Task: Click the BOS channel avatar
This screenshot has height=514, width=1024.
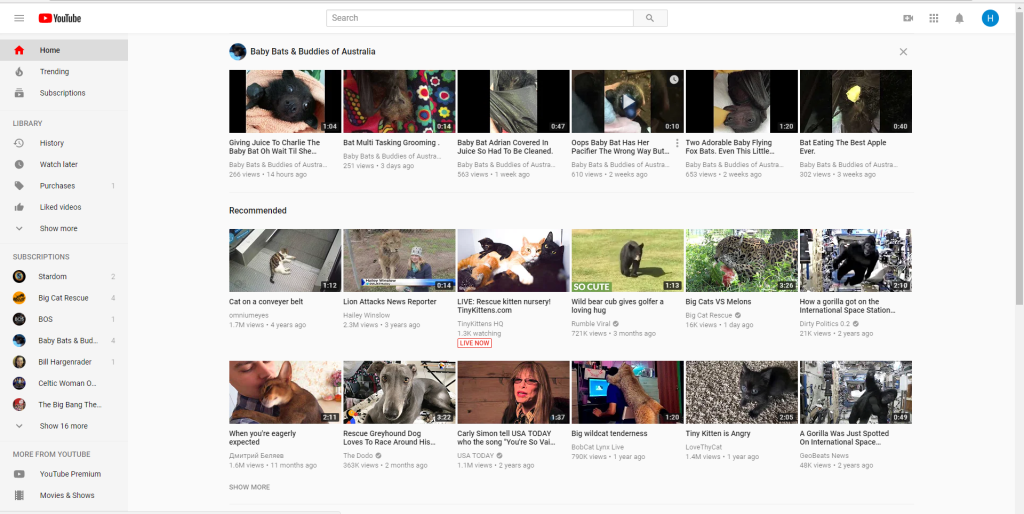Action: (19, 319)
